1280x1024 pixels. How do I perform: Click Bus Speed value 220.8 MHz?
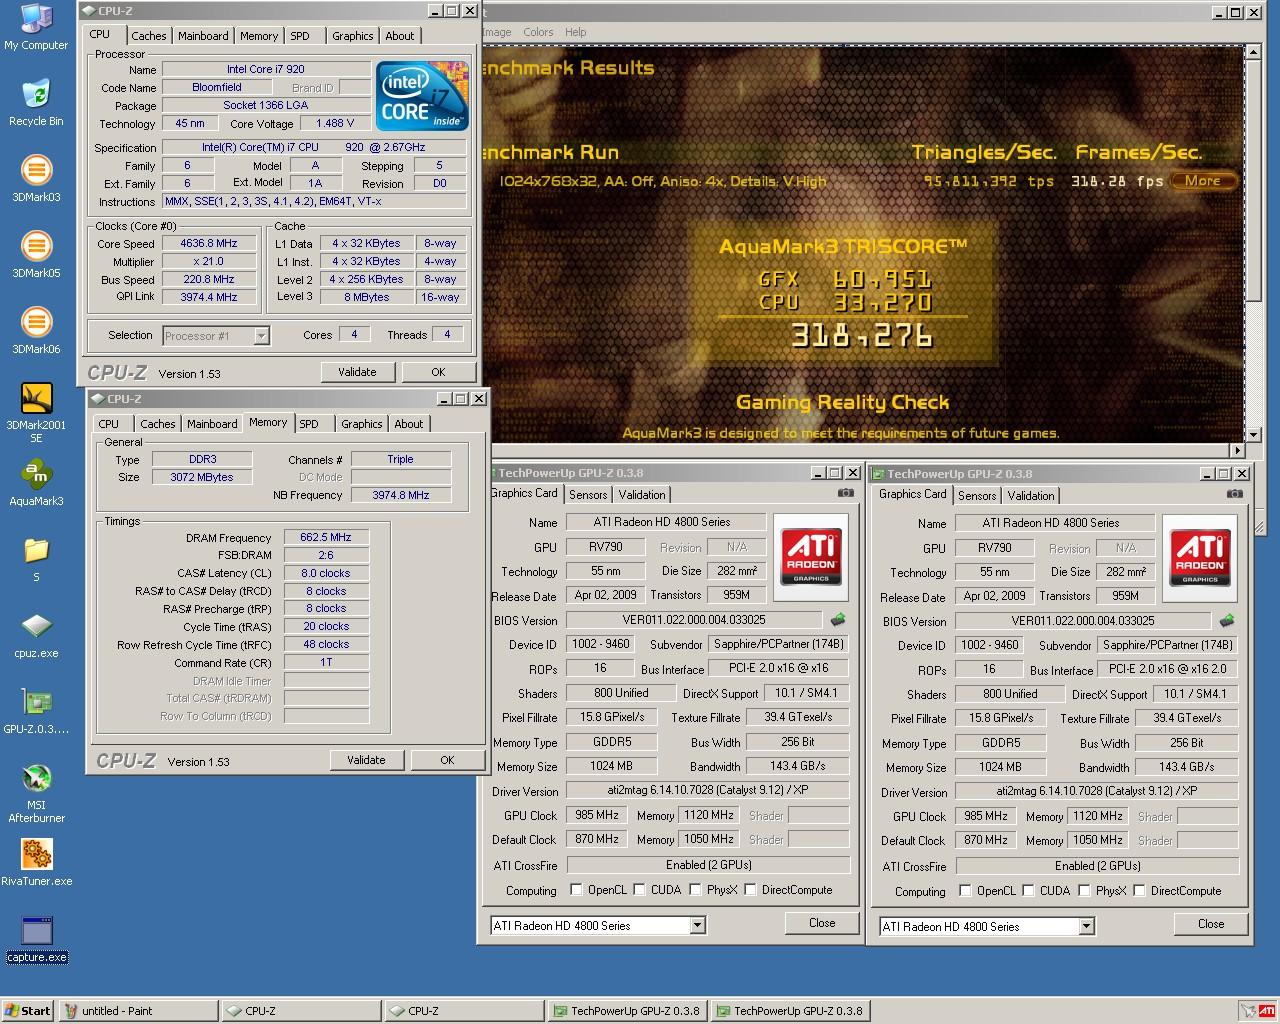(209, 280)
